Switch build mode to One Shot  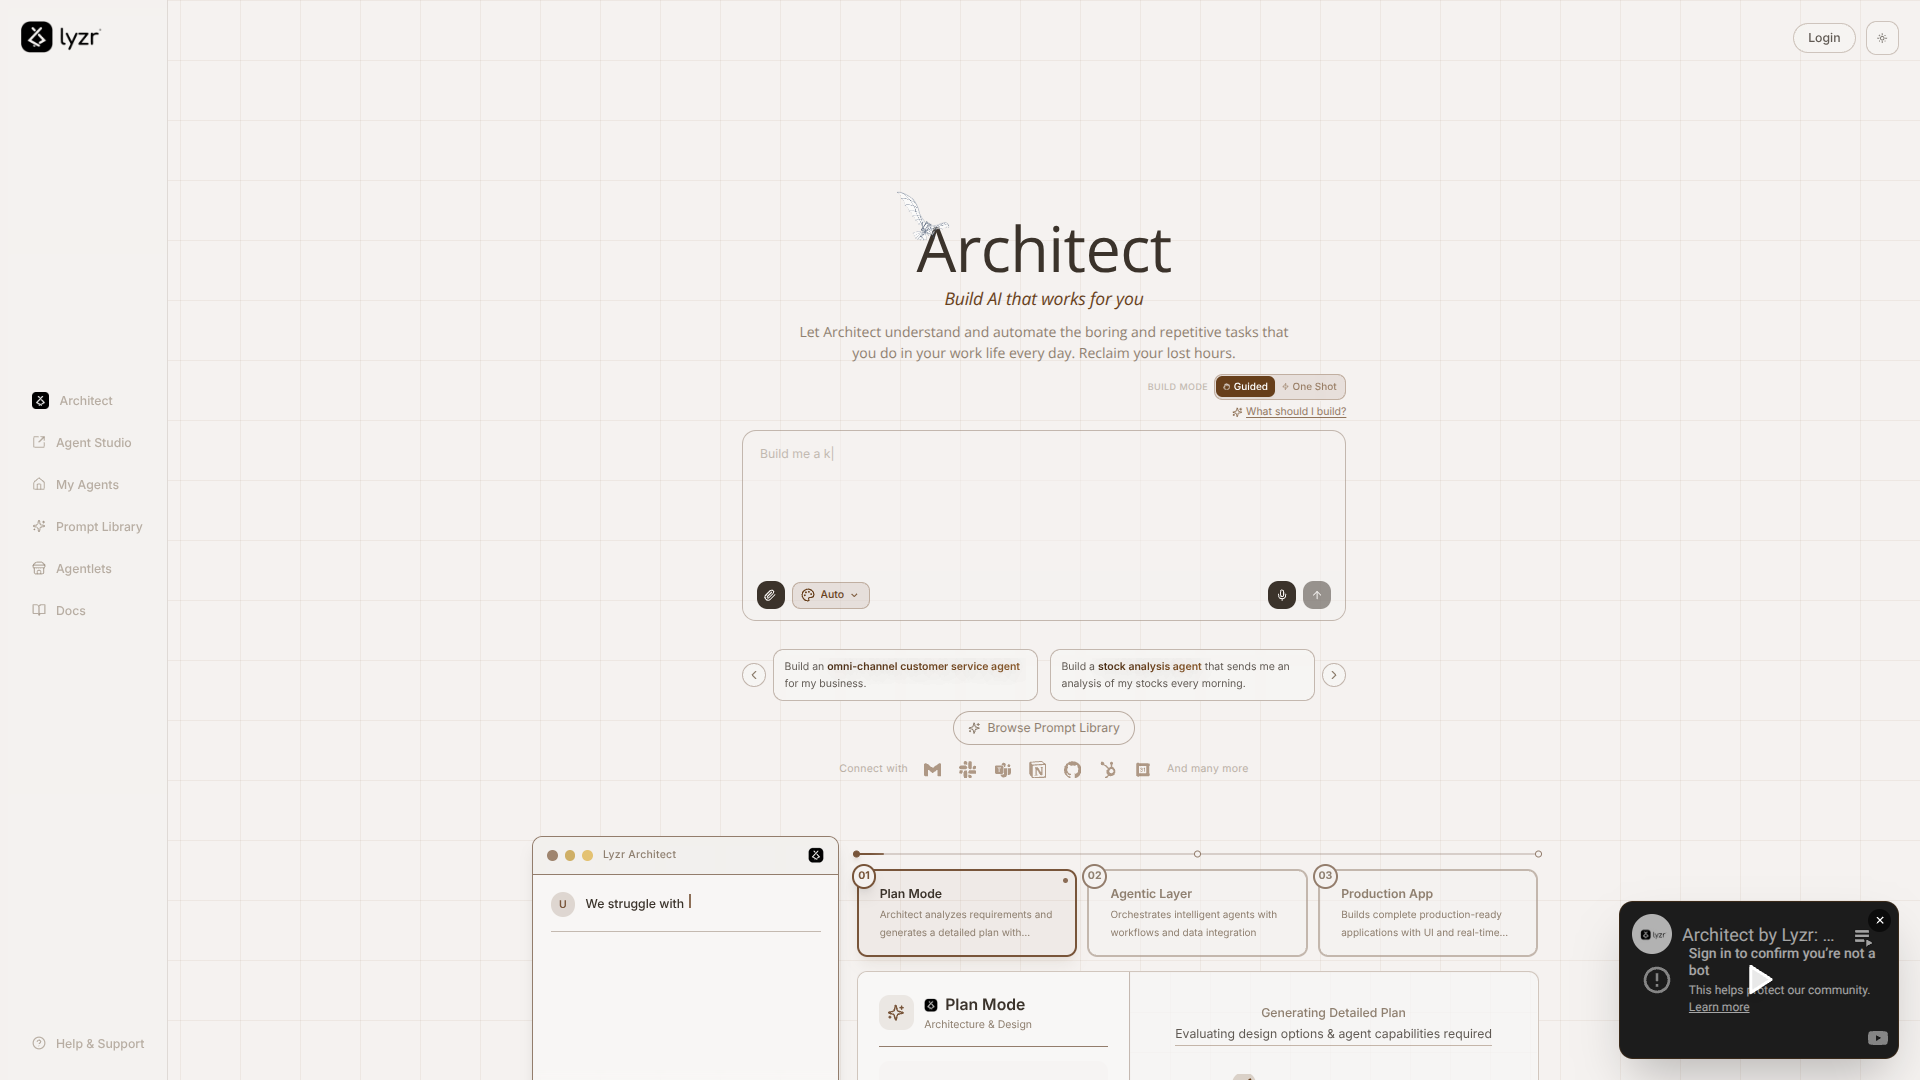[1310, 387]
